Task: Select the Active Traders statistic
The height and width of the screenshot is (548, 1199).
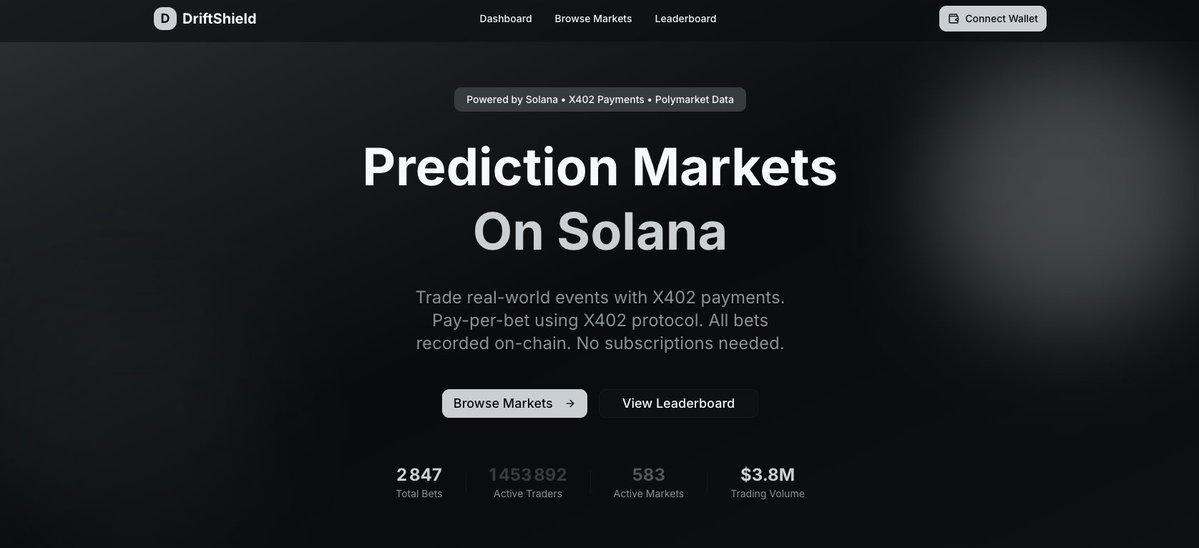Action: point(528,482)
